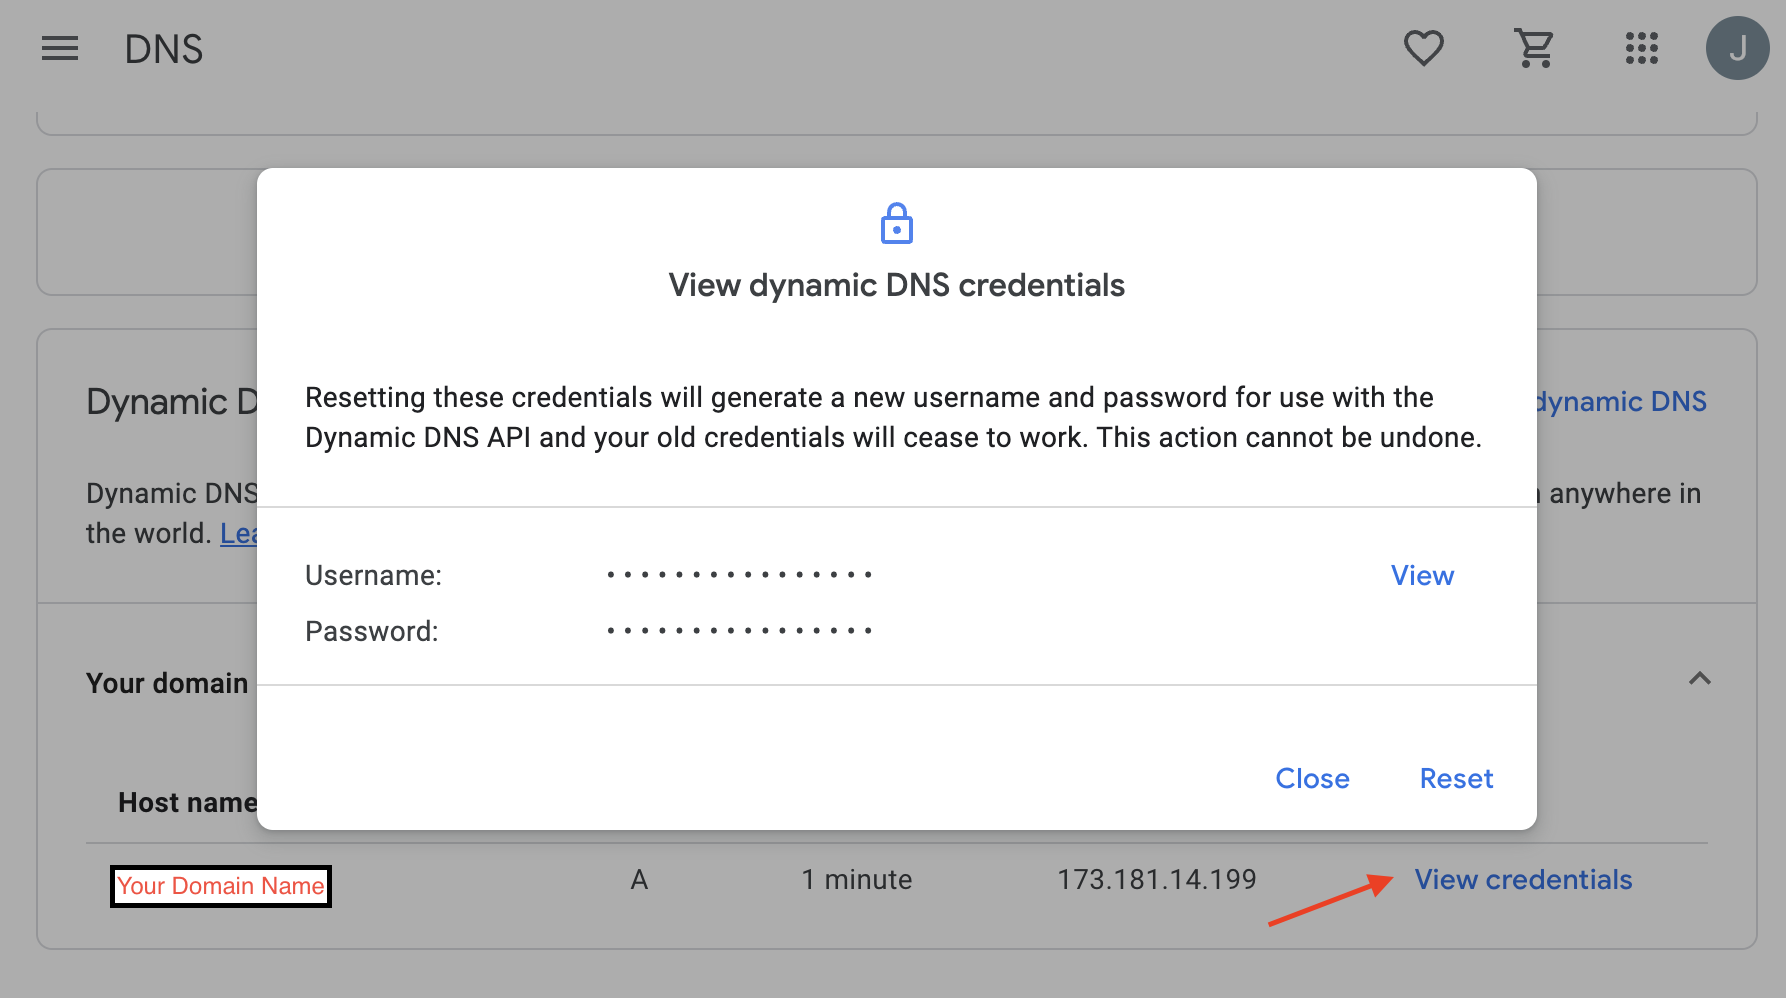Viewport: 1786px width, 998px height.
Task: Click the Learn more link under Dynamic DNS
Action: [x=240, y=533]
